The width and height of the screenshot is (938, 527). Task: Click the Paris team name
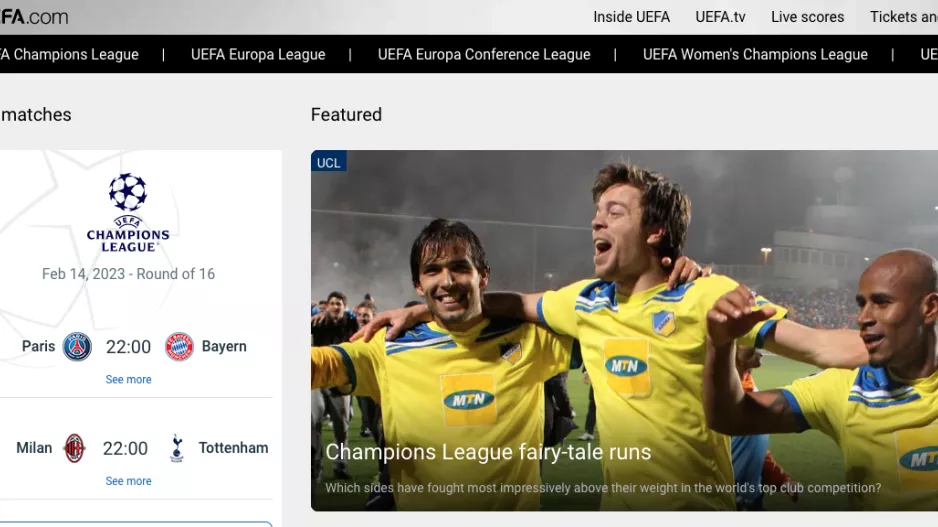pyautogui.click(x=38, y=346)
